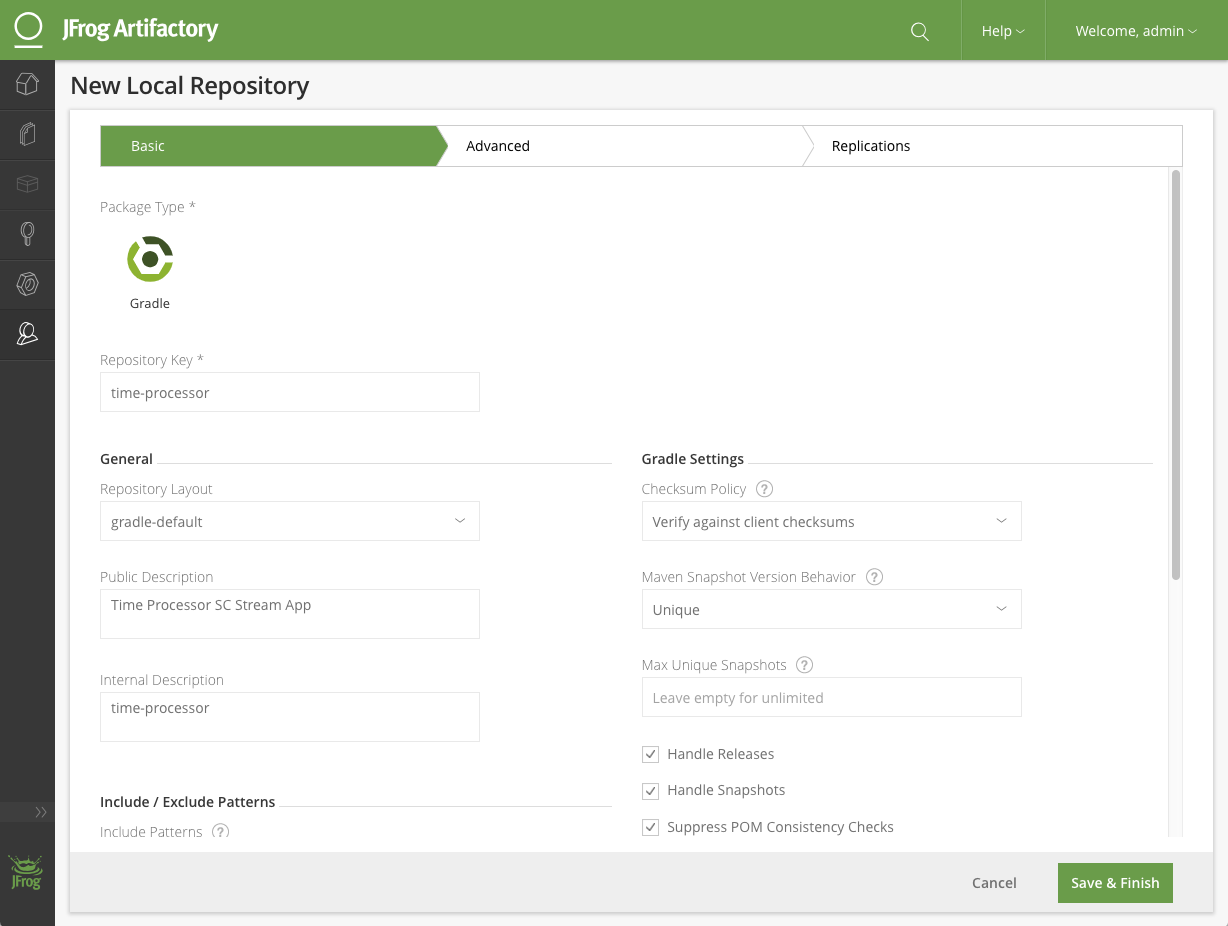
Task: Open Artifacts icon in sidebar
Action: 27,134
